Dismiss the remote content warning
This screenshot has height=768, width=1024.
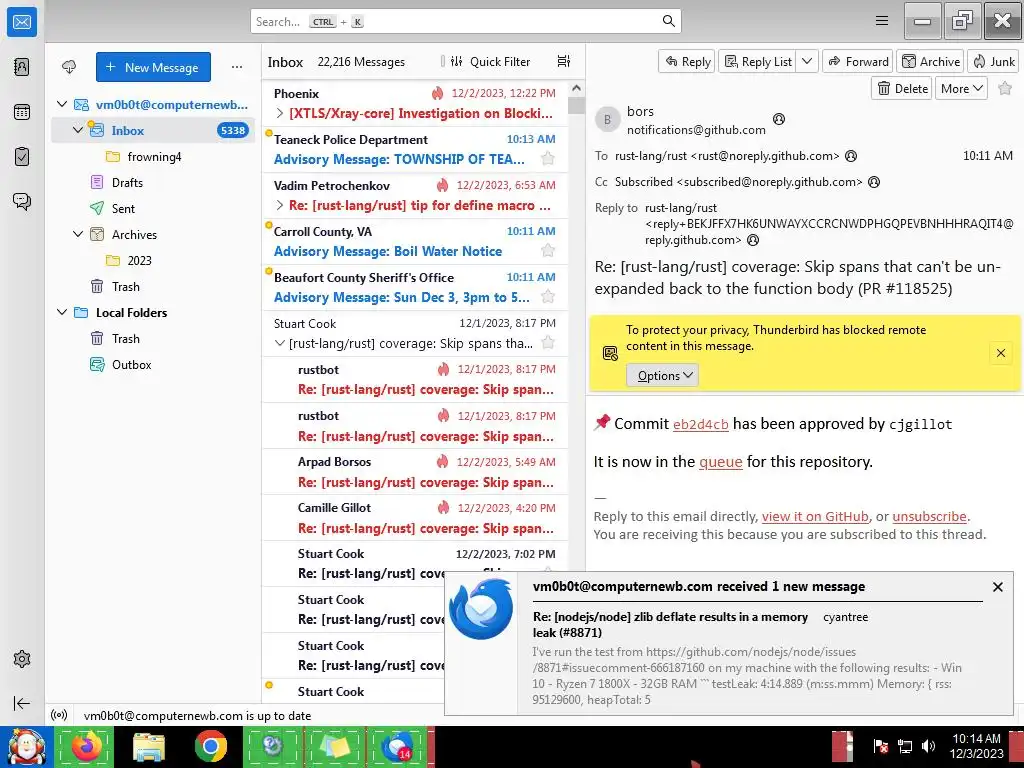click(1000, 353)
